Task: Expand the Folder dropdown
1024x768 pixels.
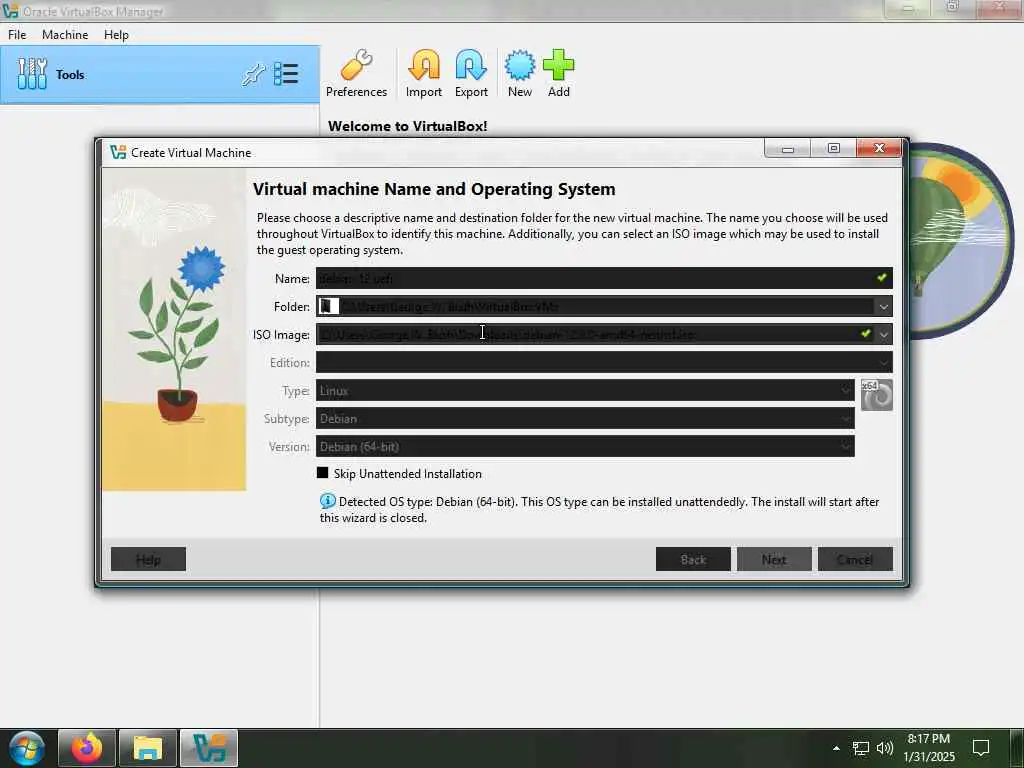Action: point(884,306)
